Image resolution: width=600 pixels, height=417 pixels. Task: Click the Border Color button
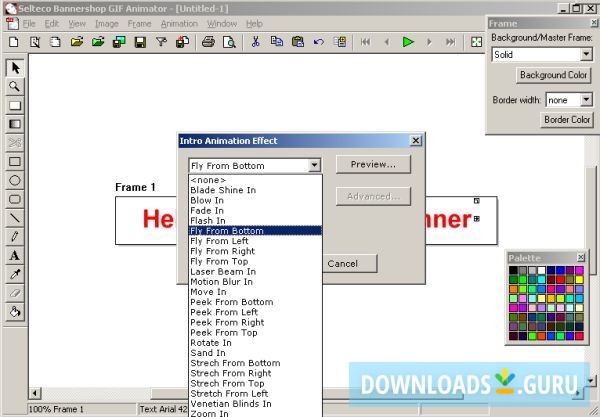(x=567, y=120)
